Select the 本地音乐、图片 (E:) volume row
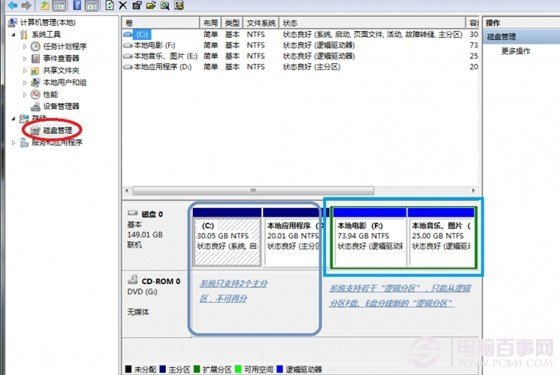Viewport: 560px width, 375px height. pos(300,56)
